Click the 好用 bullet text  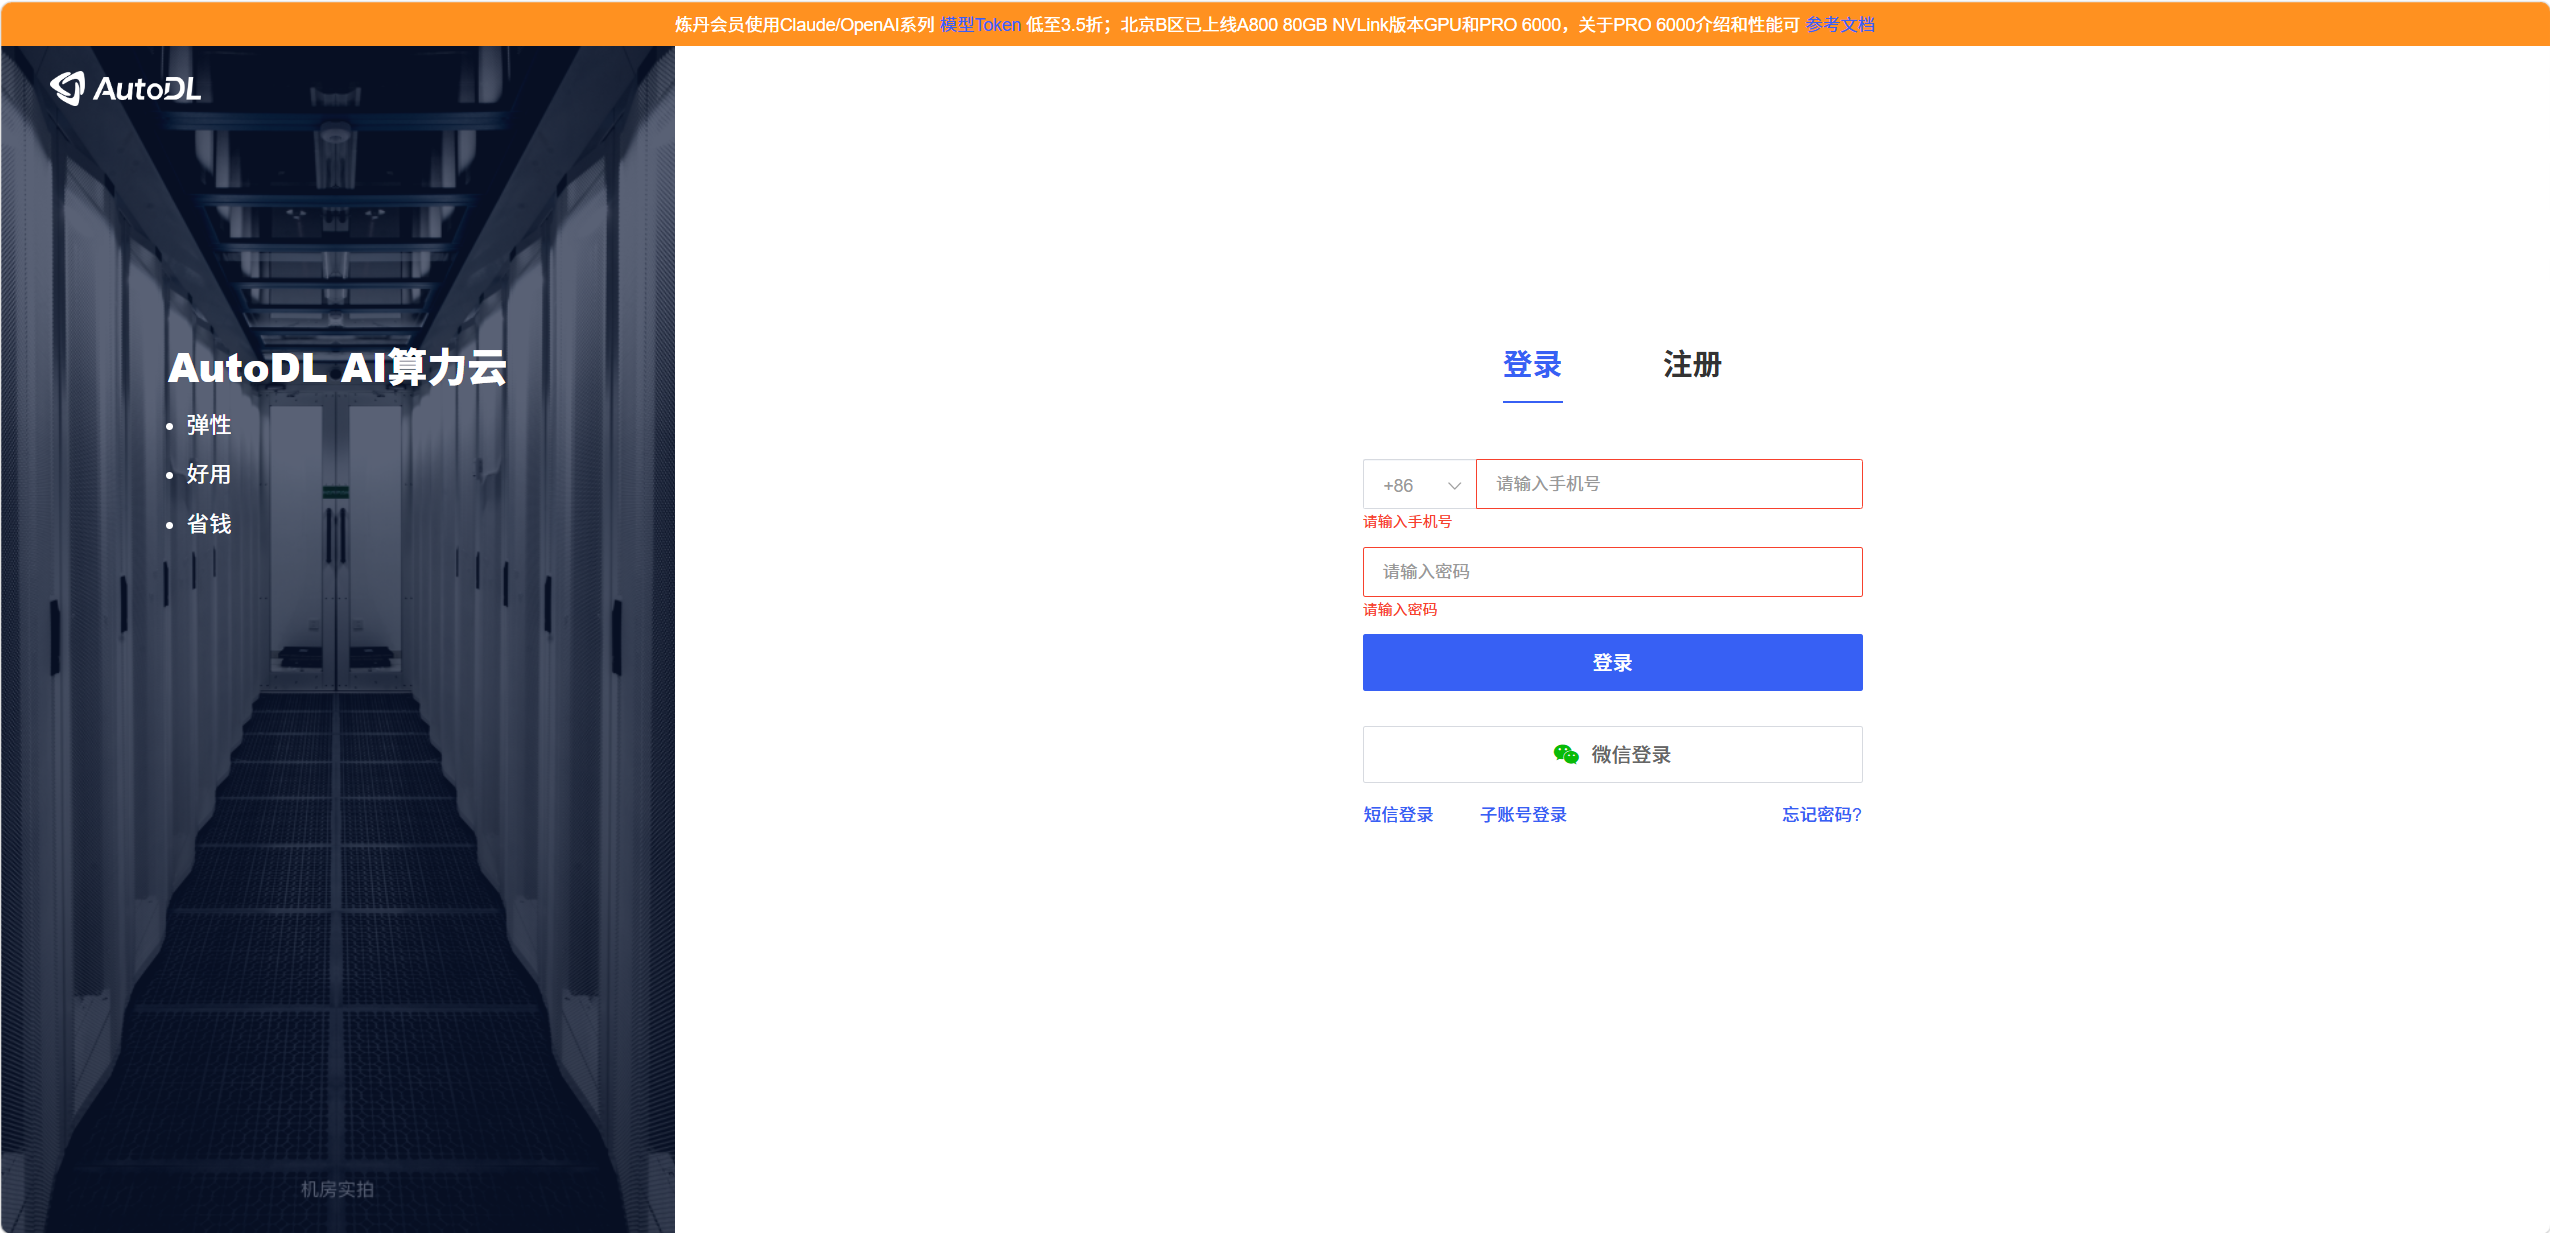(x=209, y=474)
